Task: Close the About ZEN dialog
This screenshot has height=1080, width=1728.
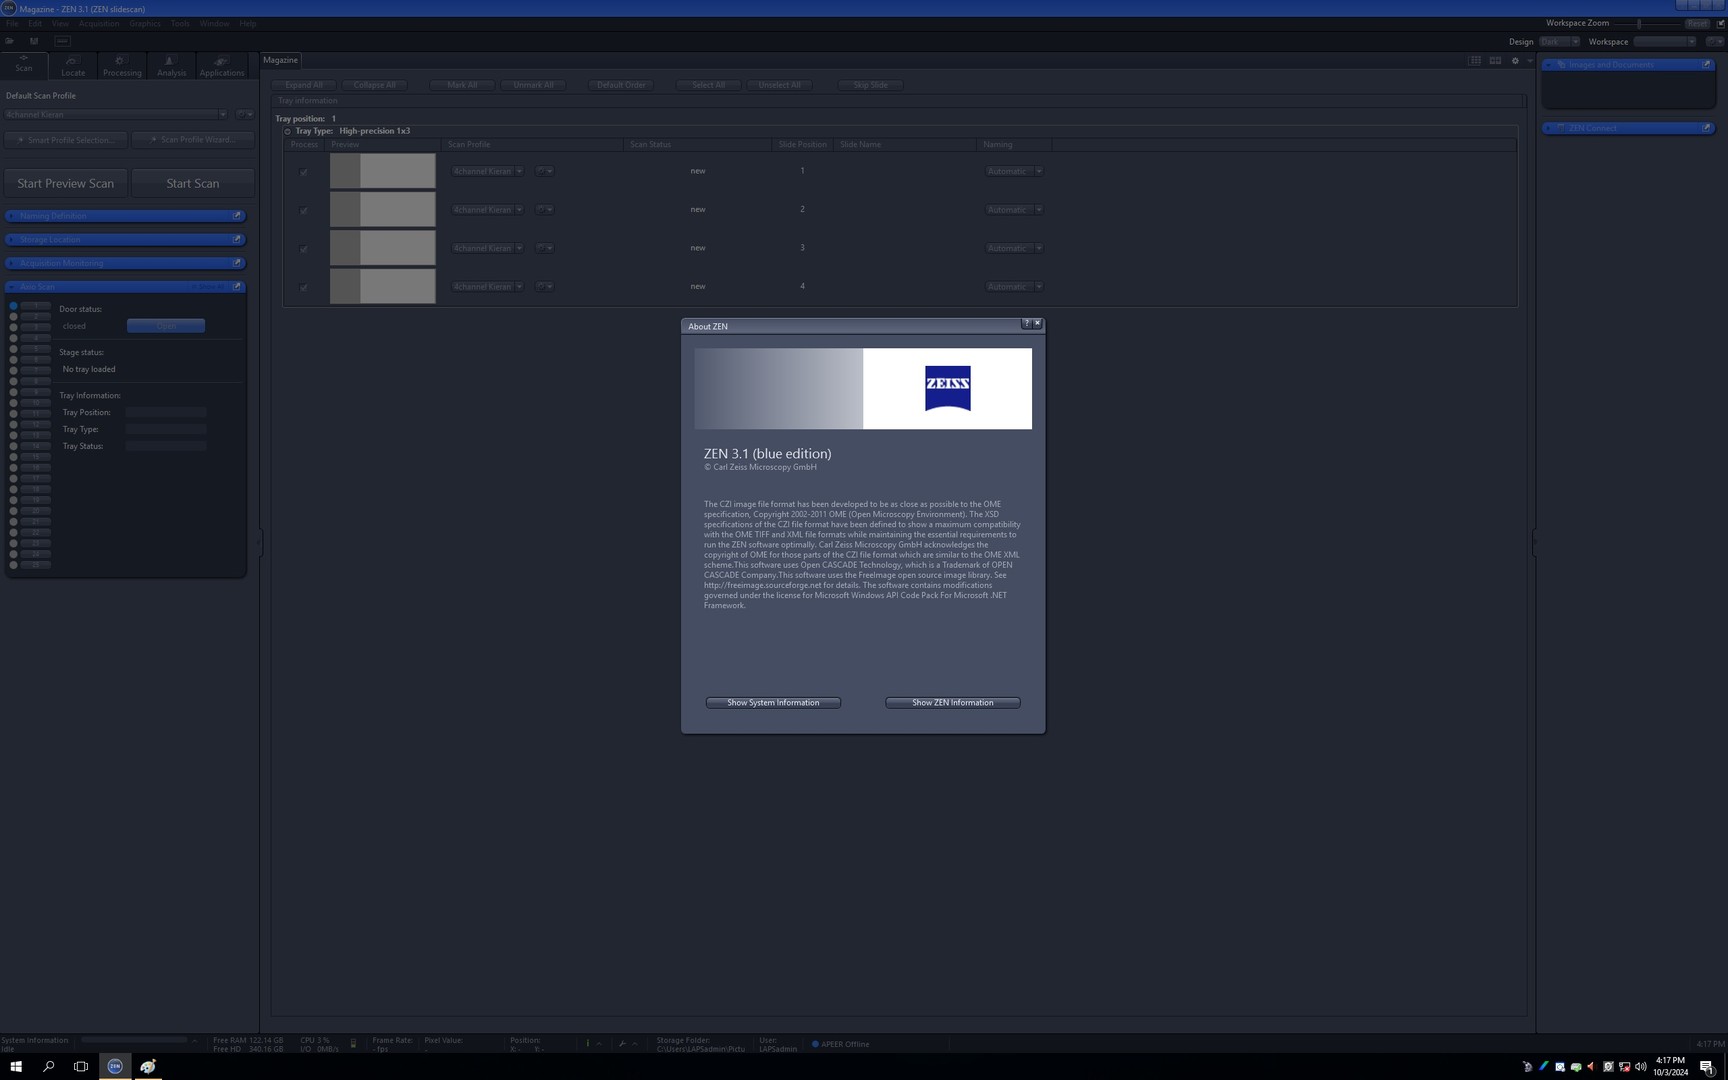Action: tap(1037, 324)
